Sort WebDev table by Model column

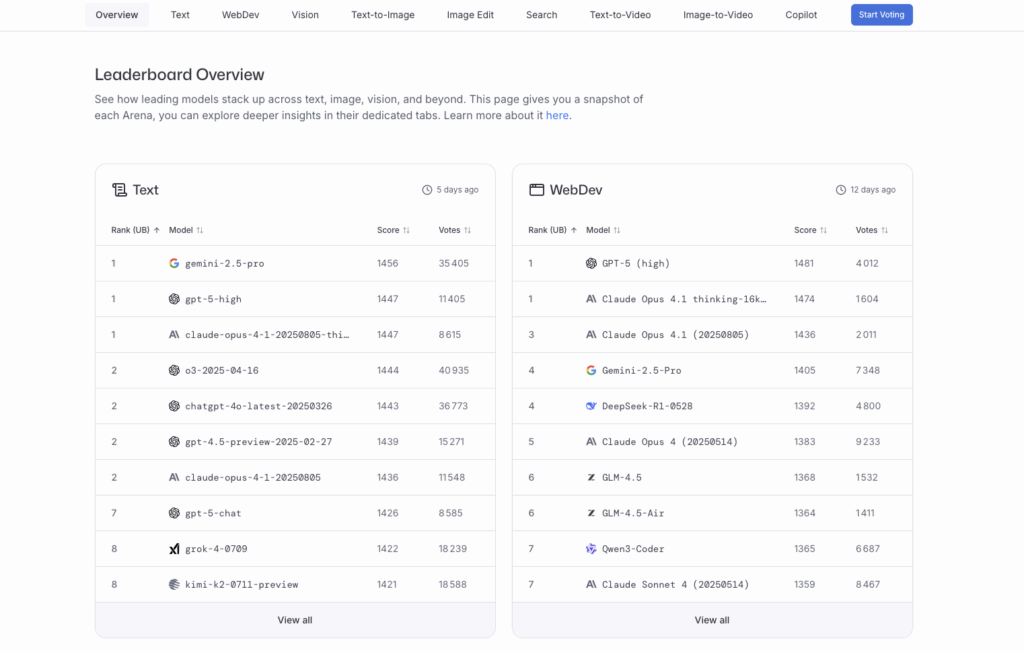click(x=603, y=230)
